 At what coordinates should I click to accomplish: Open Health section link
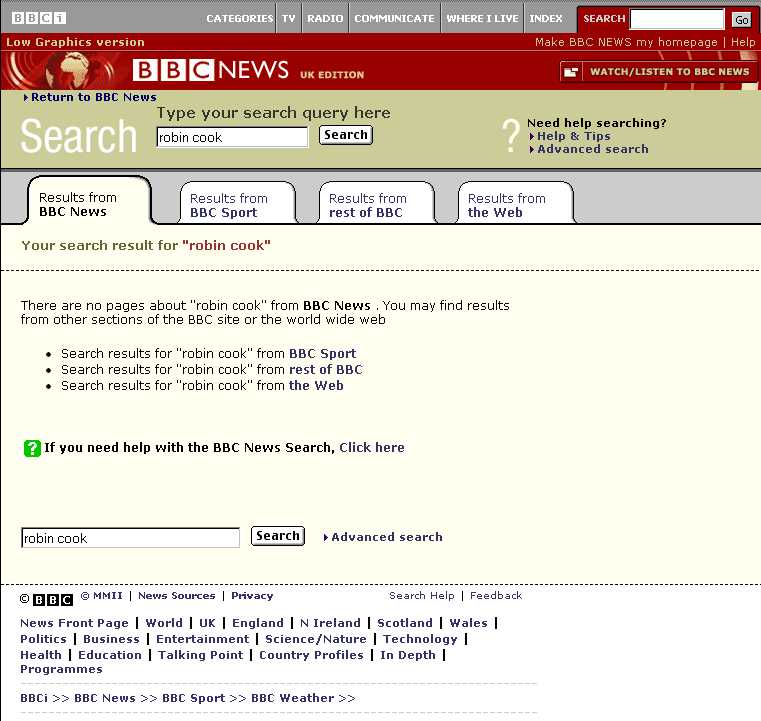click(41, 655)
